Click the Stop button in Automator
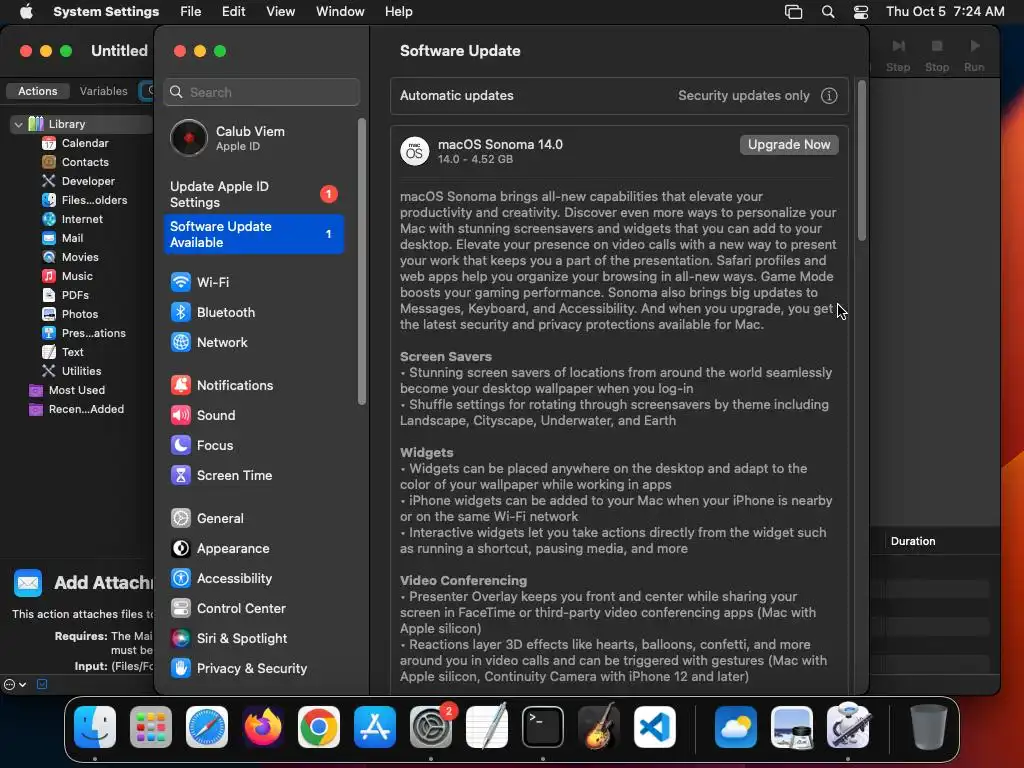Screen dimensions: 1024x768 936,55
